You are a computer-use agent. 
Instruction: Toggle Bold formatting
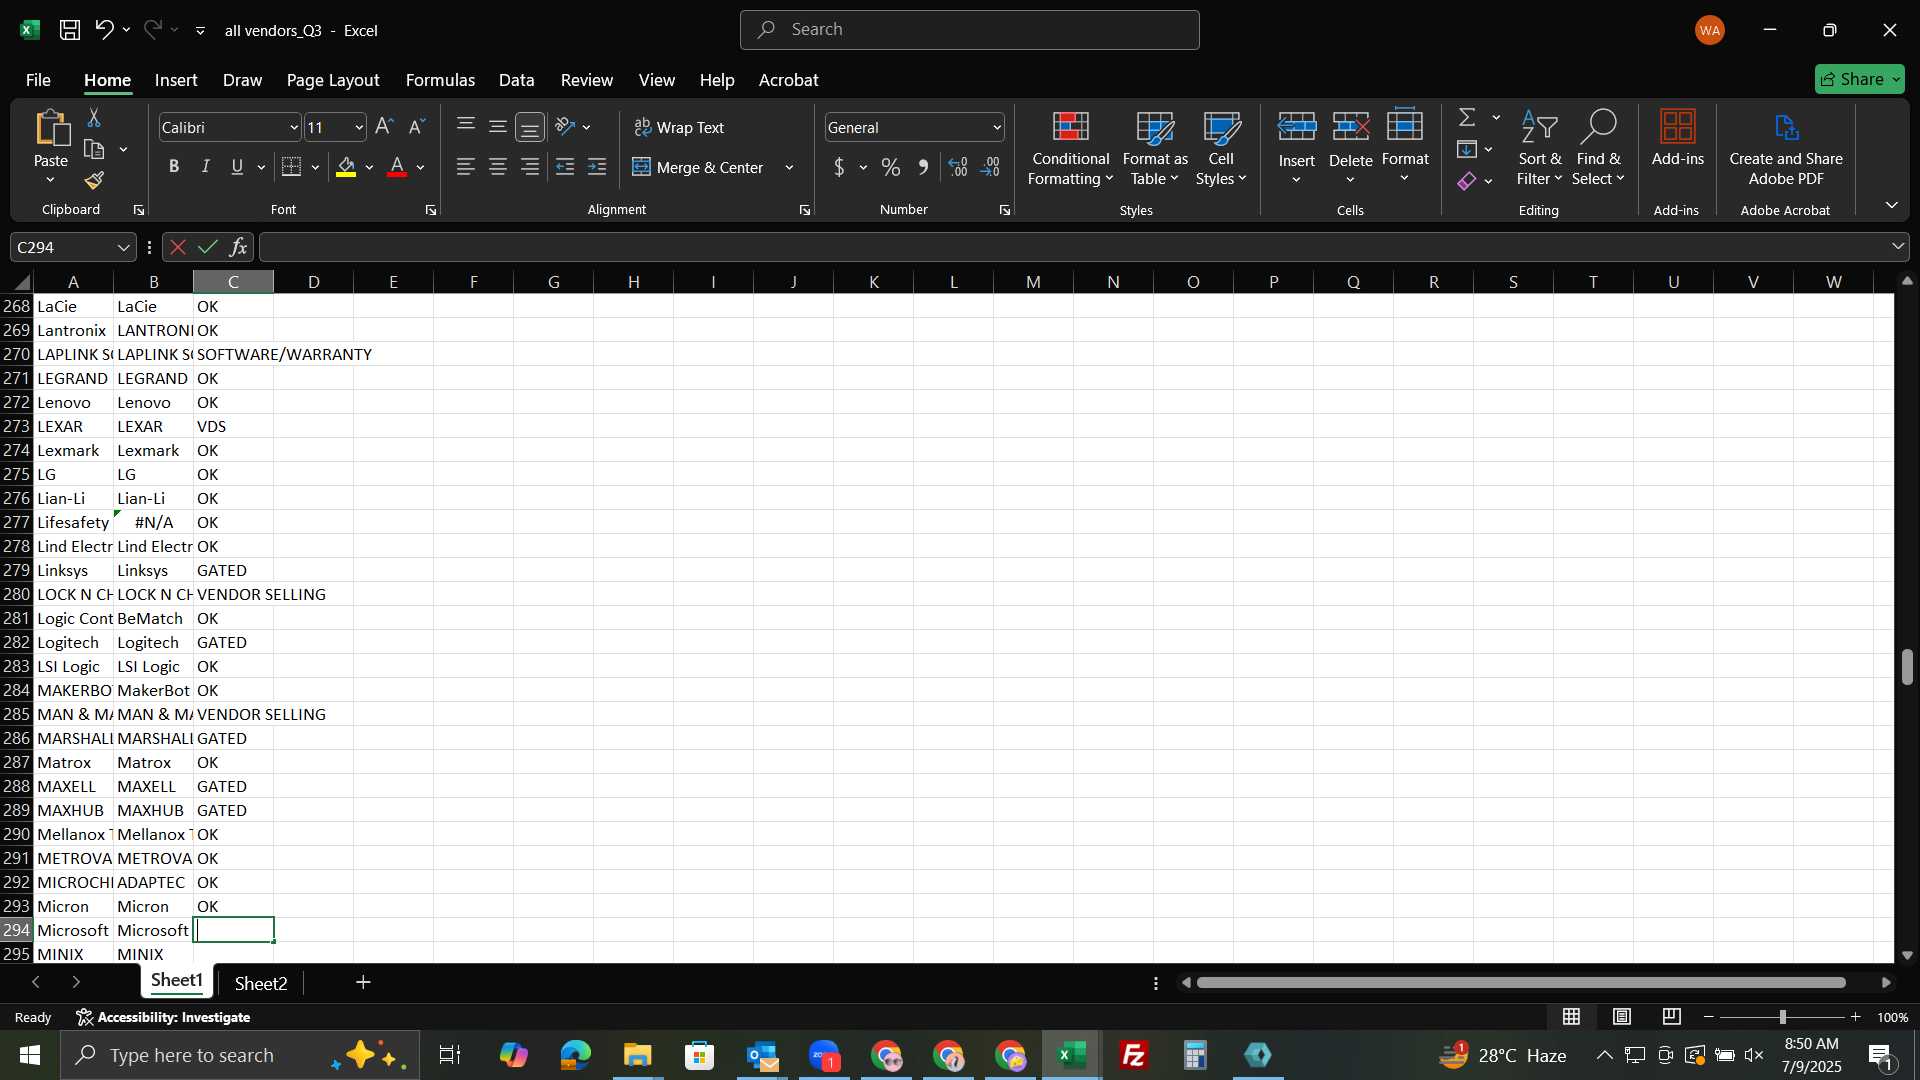point(174,167)
